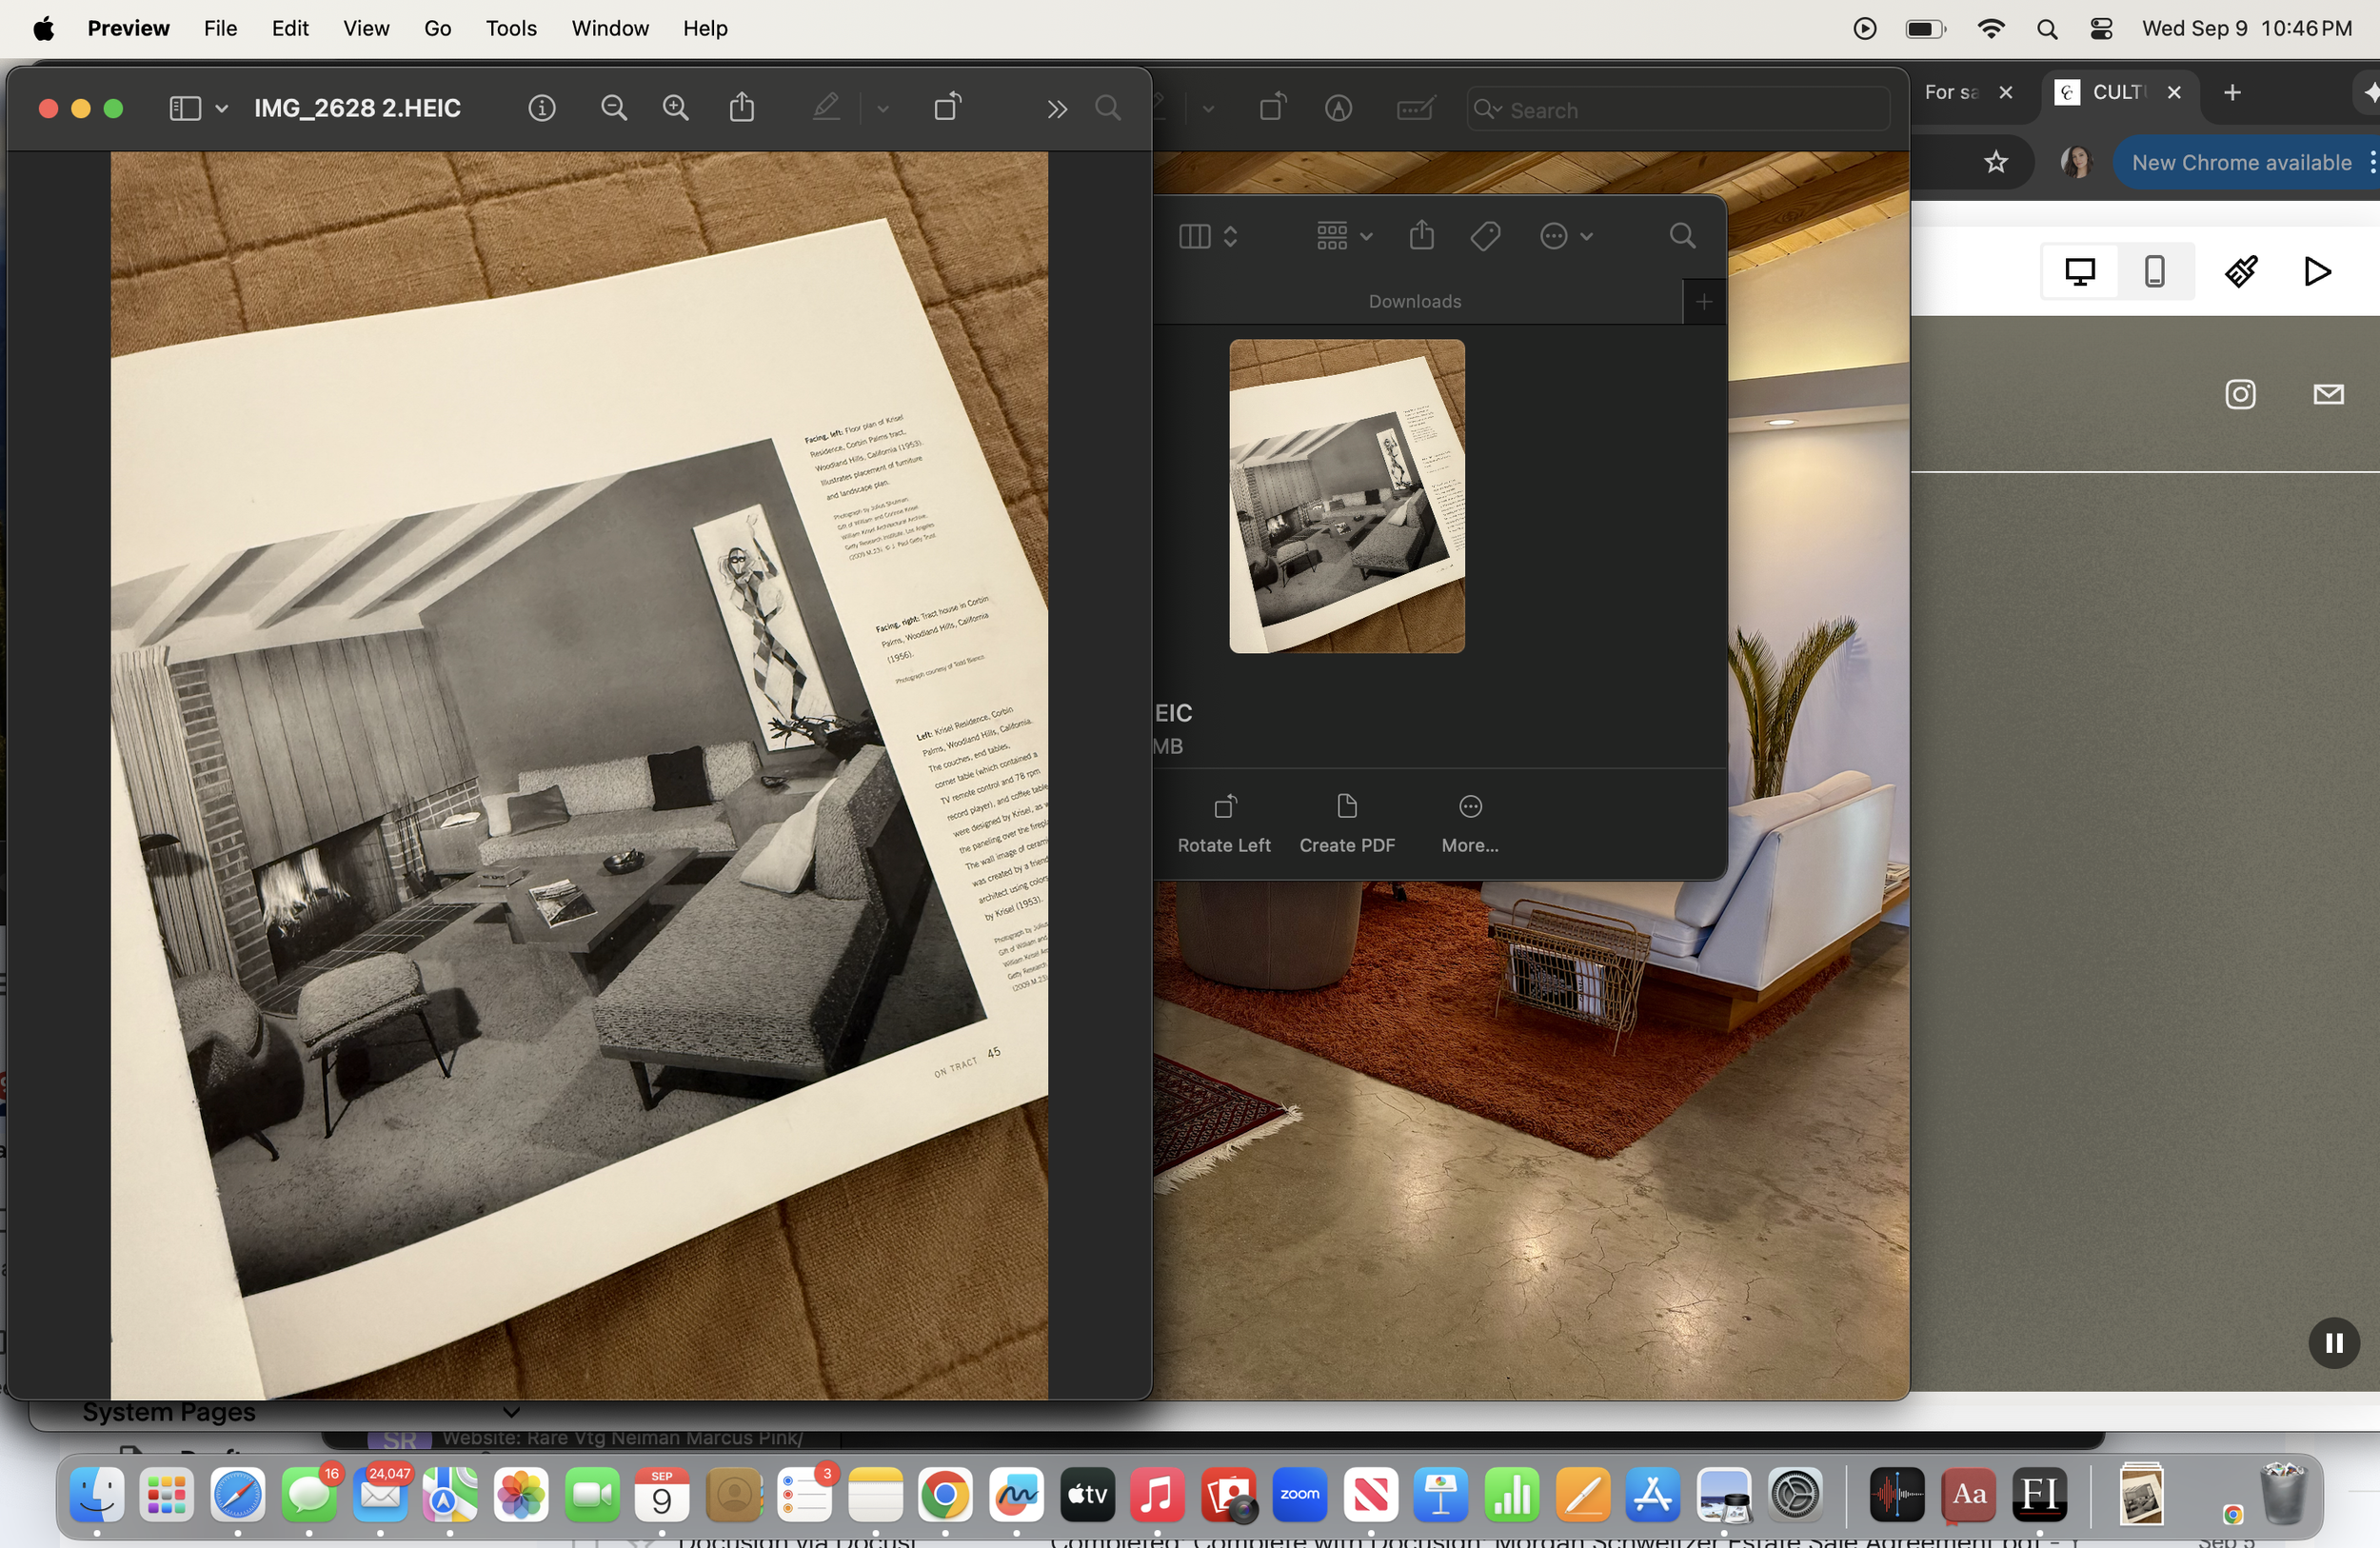Image resolution: width=2380 pixels, height=1548 pixels.
Task: Zoom out using the magnifier minus icon
Action: pyautogui.click(x=614, y=108)
